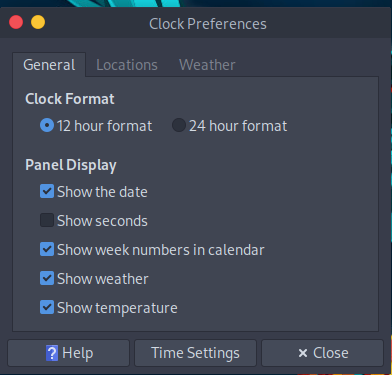The width and height of the screenshot is (392, 375).
Task: Open the Time Settings dialog
Action: [195, 353]
